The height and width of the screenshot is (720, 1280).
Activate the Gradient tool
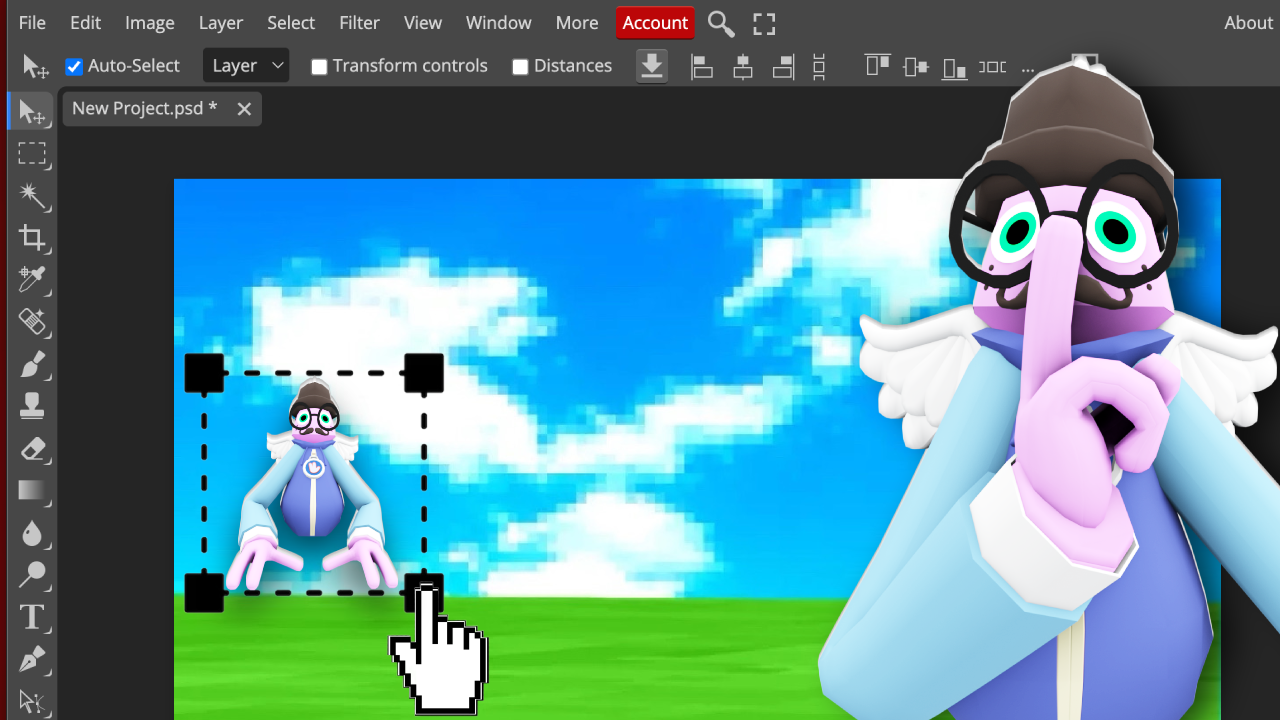[x=32, y=490]
